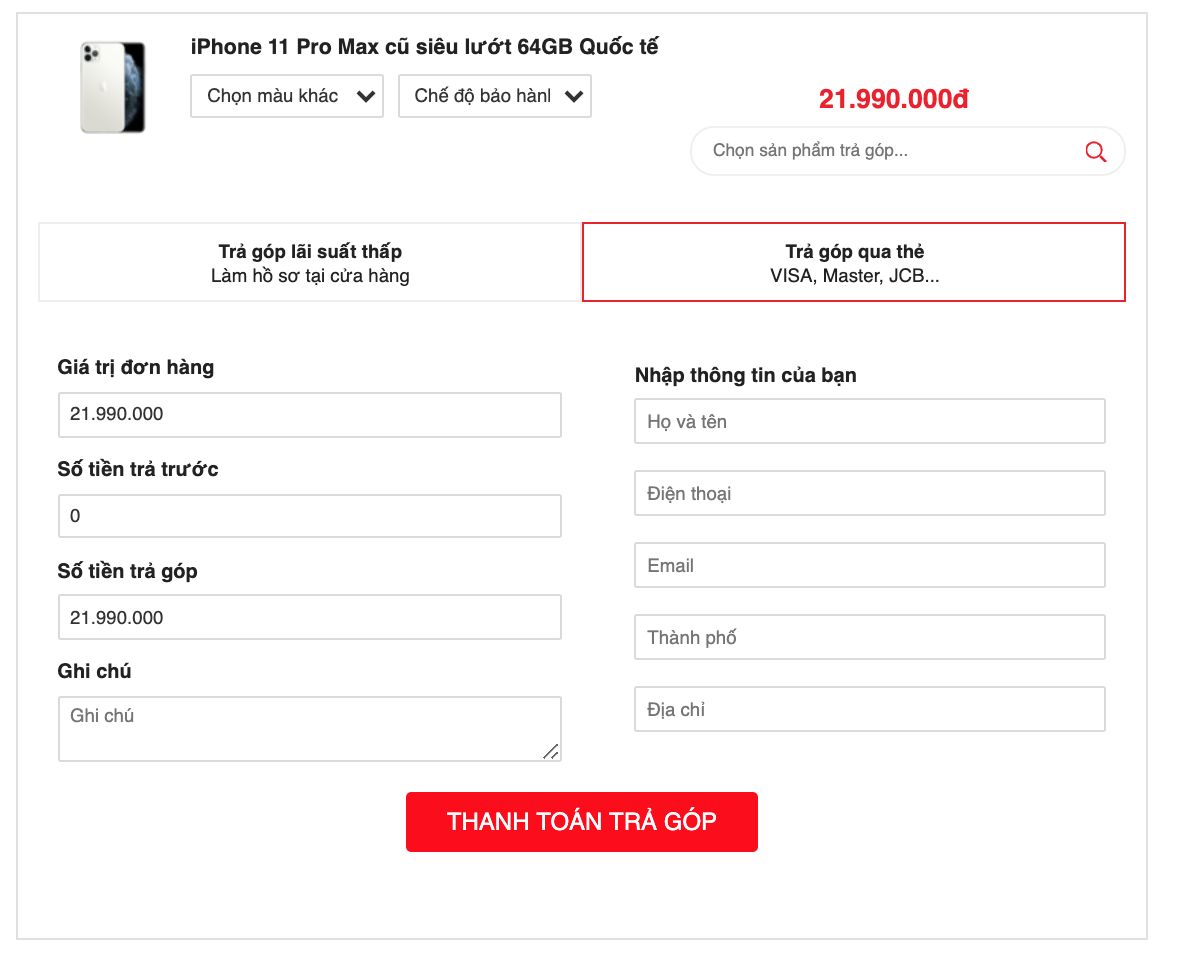Click the Ghi chú textarea resize handle
Image resolution: width=1178 pixels, height=954 pixels.
[551, 751]
